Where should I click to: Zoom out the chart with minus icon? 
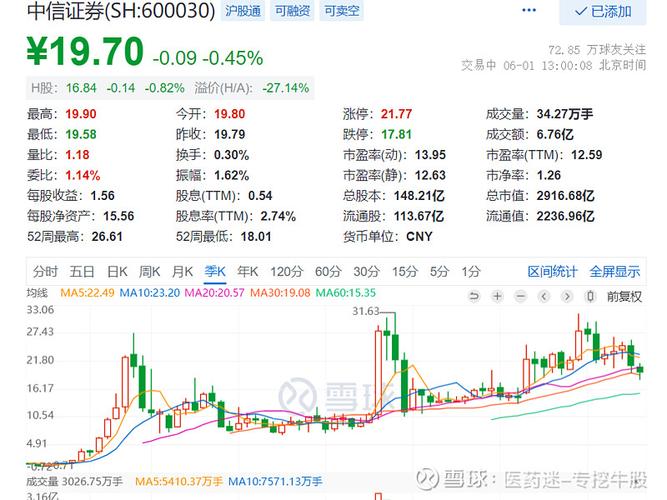click(521, 296)
